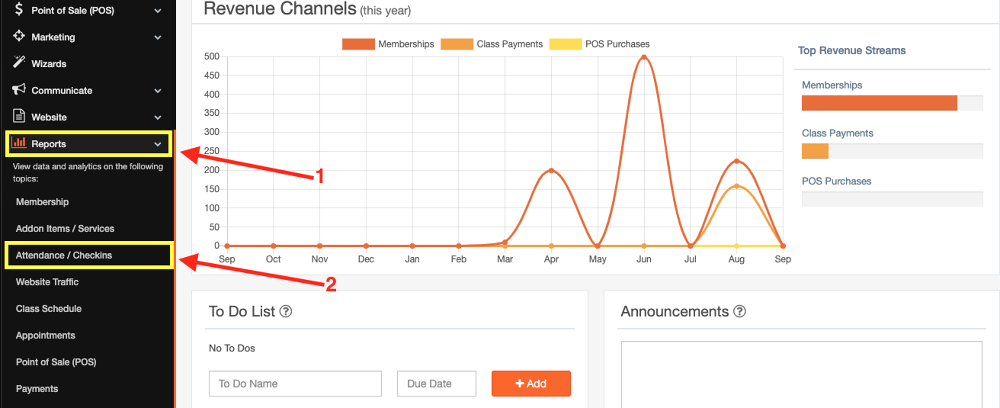
Task: Click the To Do Name input field
Action: 295,383
